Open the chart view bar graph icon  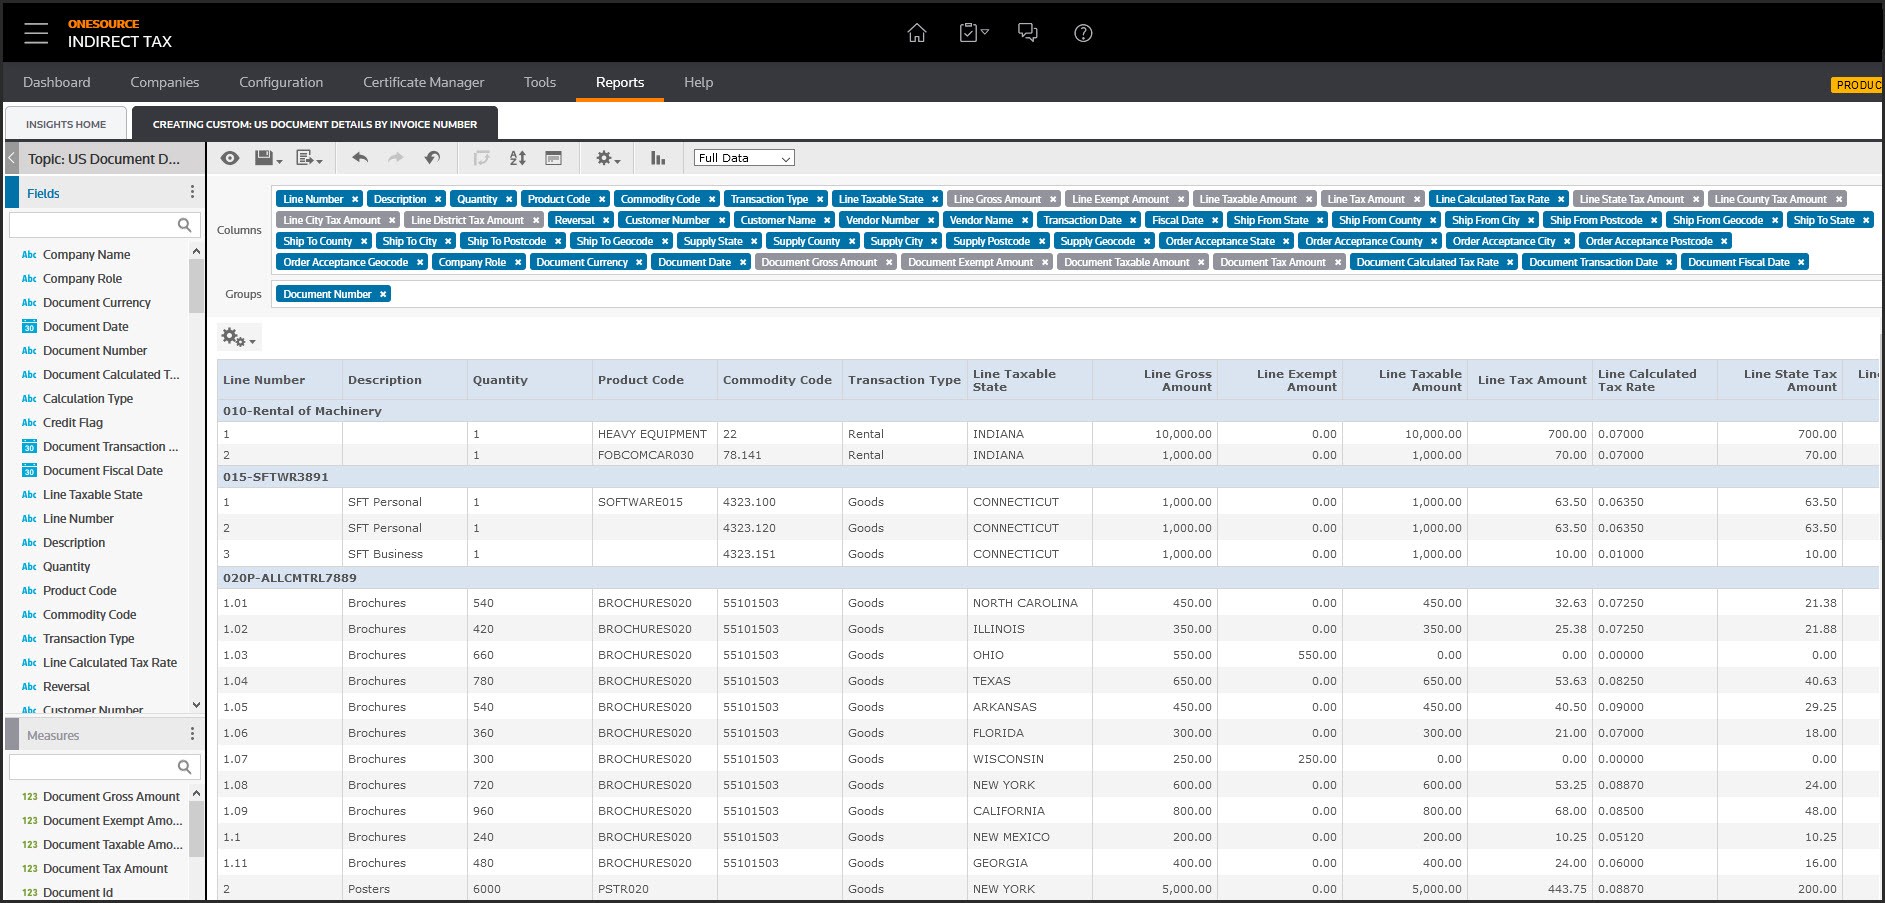click(658, 158)
